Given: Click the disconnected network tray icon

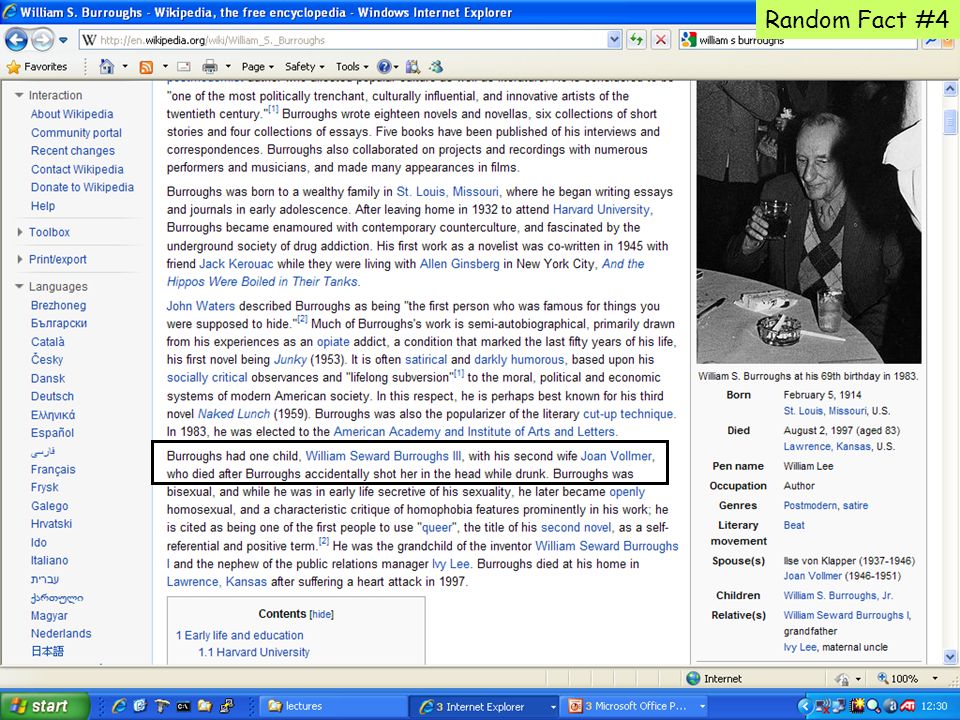Looking at the screenshot, I should pos(824,707).
